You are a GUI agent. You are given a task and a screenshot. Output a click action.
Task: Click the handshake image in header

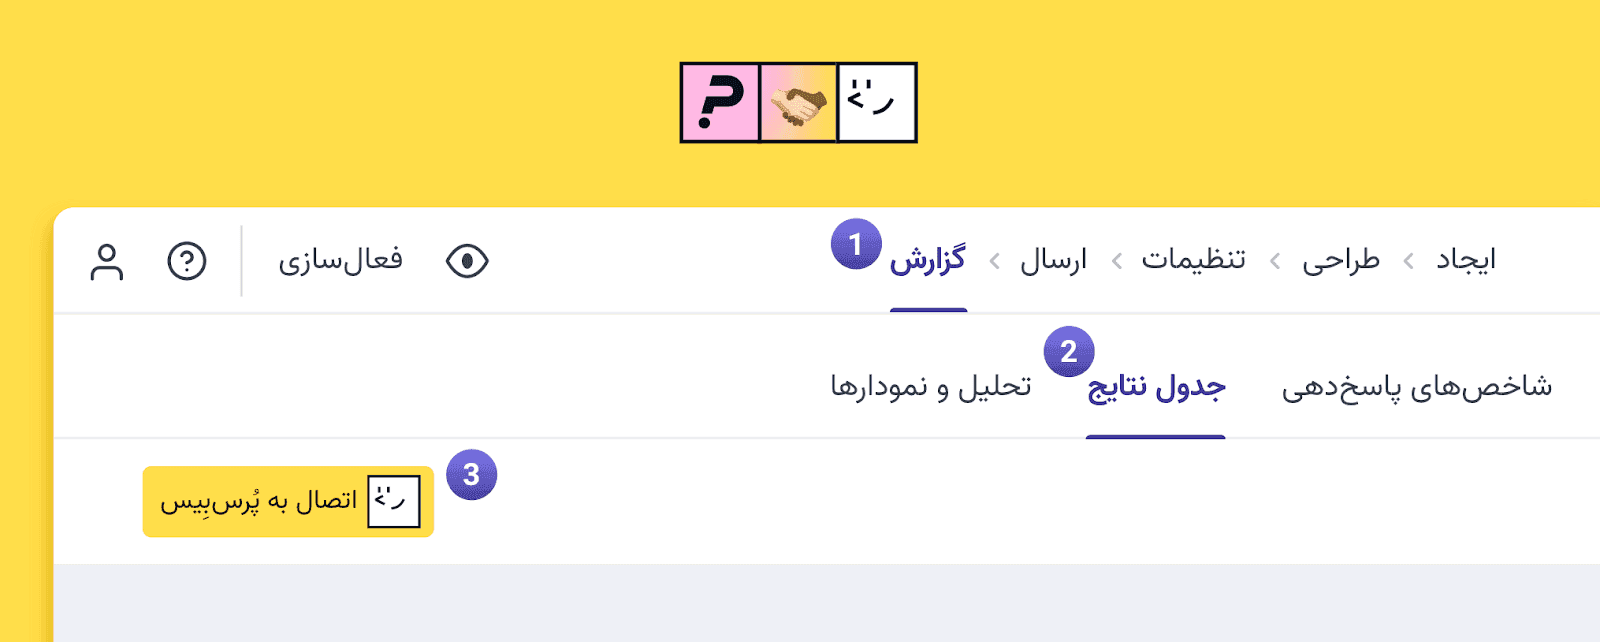coord(798,103)
